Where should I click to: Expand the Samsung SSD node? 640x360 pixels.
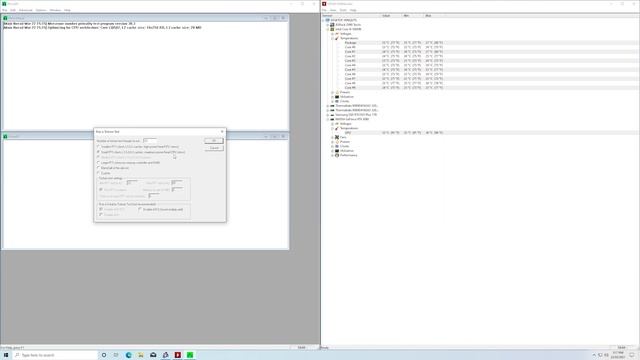click(x=328, y=115)
